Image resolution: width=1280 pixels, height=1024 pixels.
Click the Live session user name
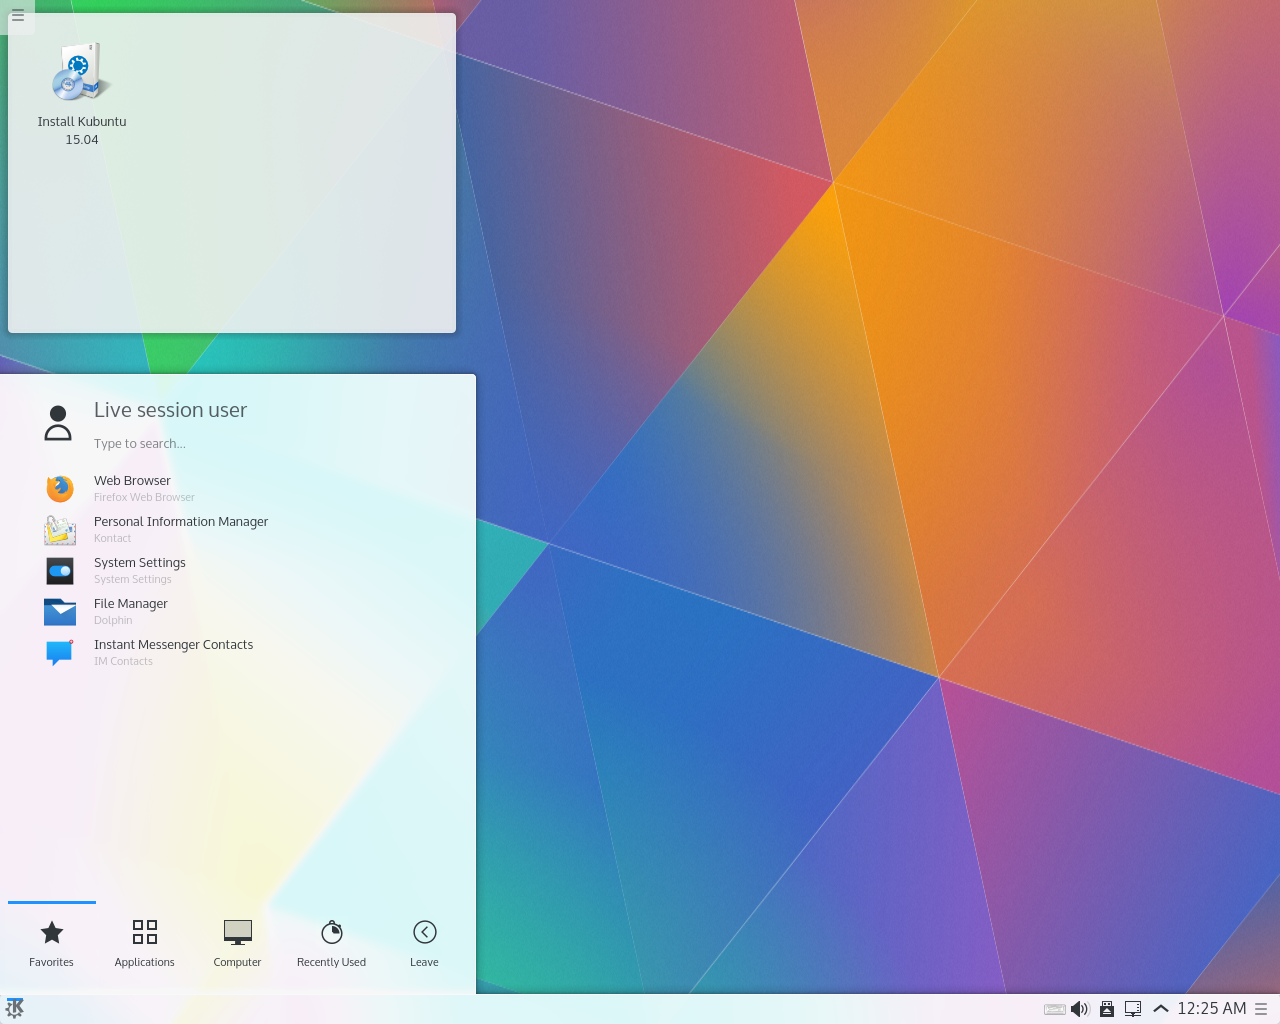[x=170, y=410]
